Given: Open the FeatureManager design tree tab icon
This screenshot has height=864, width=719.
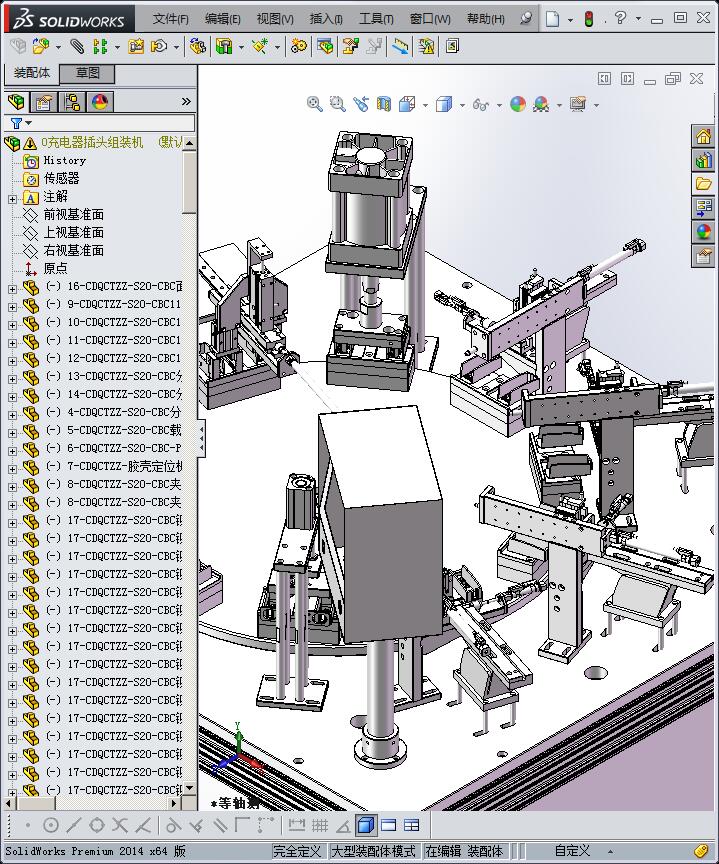Looking at the screenshot, I should point(17,102).
